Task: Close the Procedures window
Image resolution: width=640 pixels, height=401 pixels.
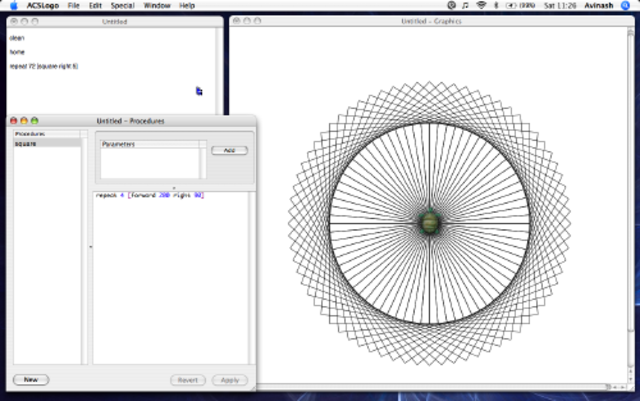Action: [x=13, y=120]
